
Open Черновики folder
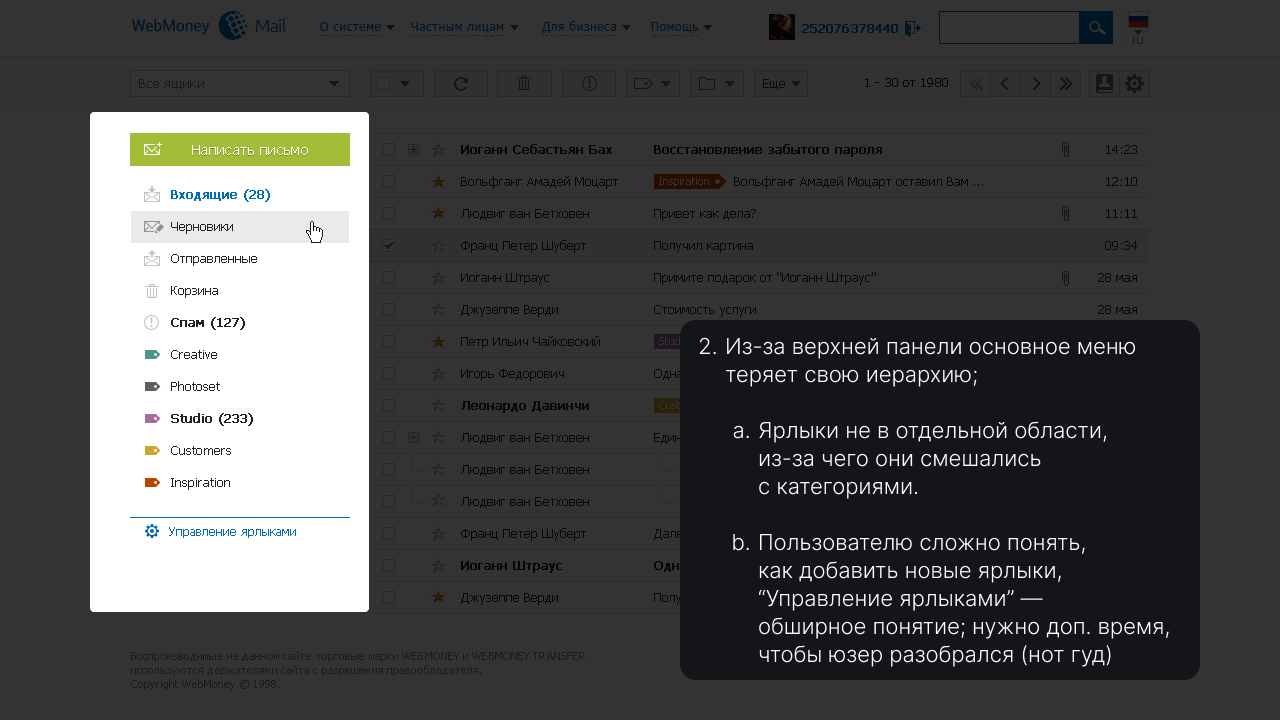(240, 227)
